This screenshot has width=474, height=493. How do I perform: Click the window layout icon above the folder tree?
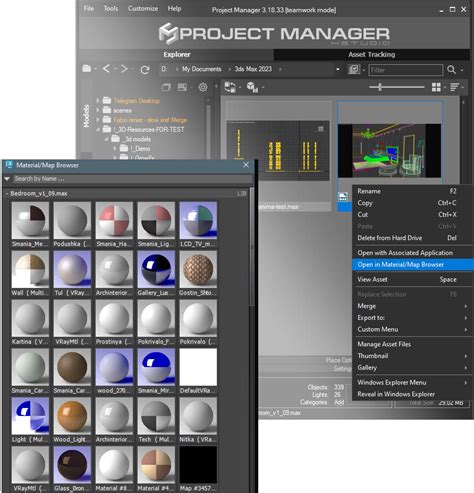click(x=166, y=87)
